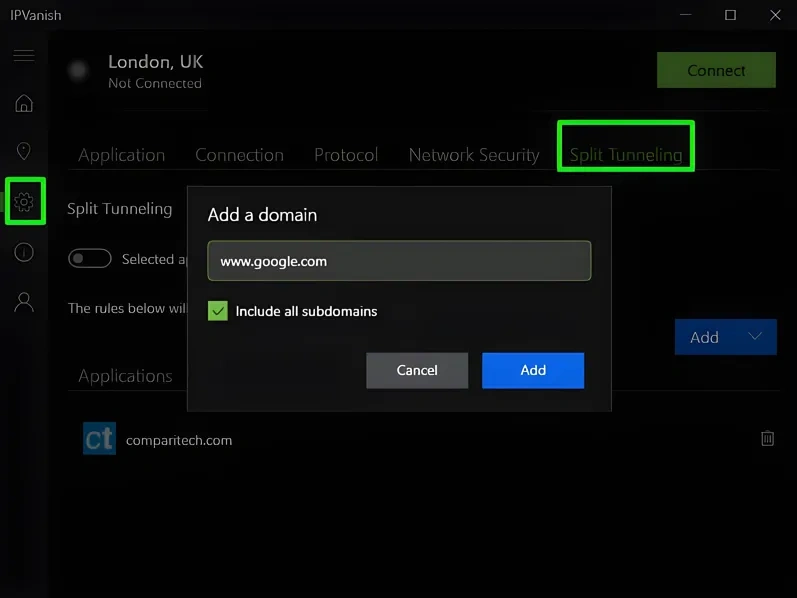Viewport: 797px width, 598px height.
Task: Switch to the Connection tab
Action: 239,155
